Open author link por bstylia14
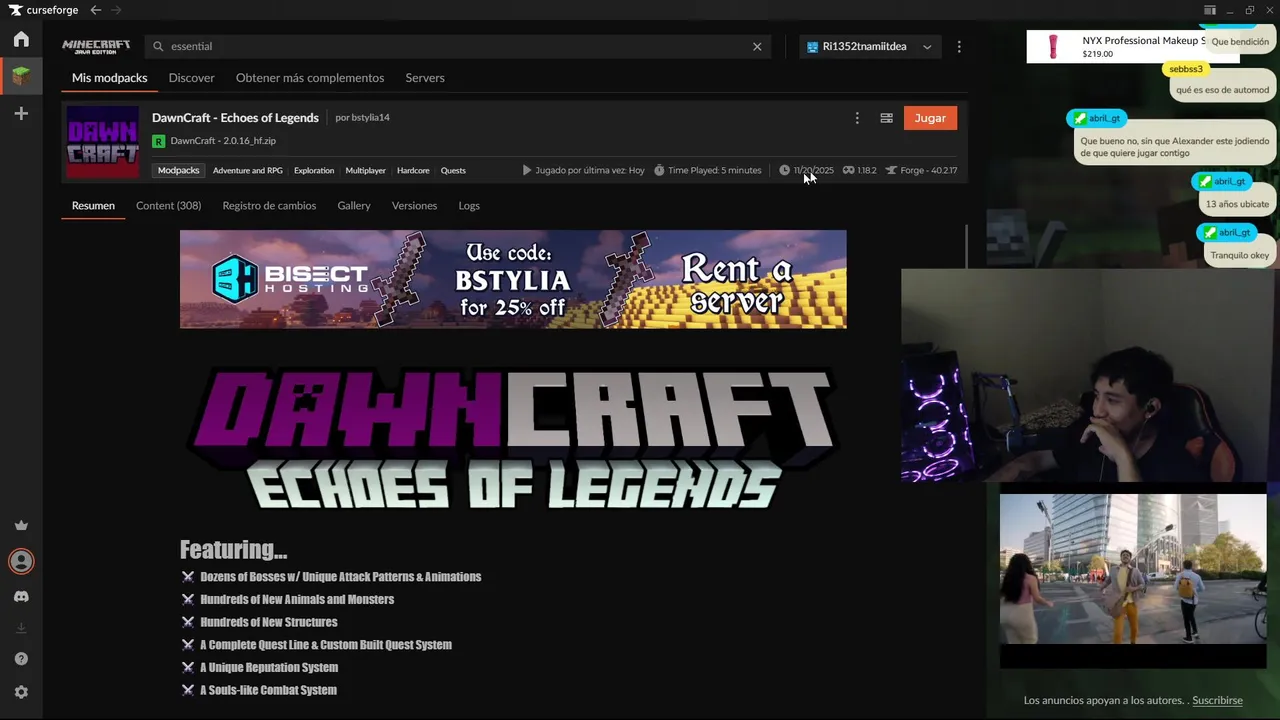The width and height of the screenshot is (1280, 720). tap(362, 118)
